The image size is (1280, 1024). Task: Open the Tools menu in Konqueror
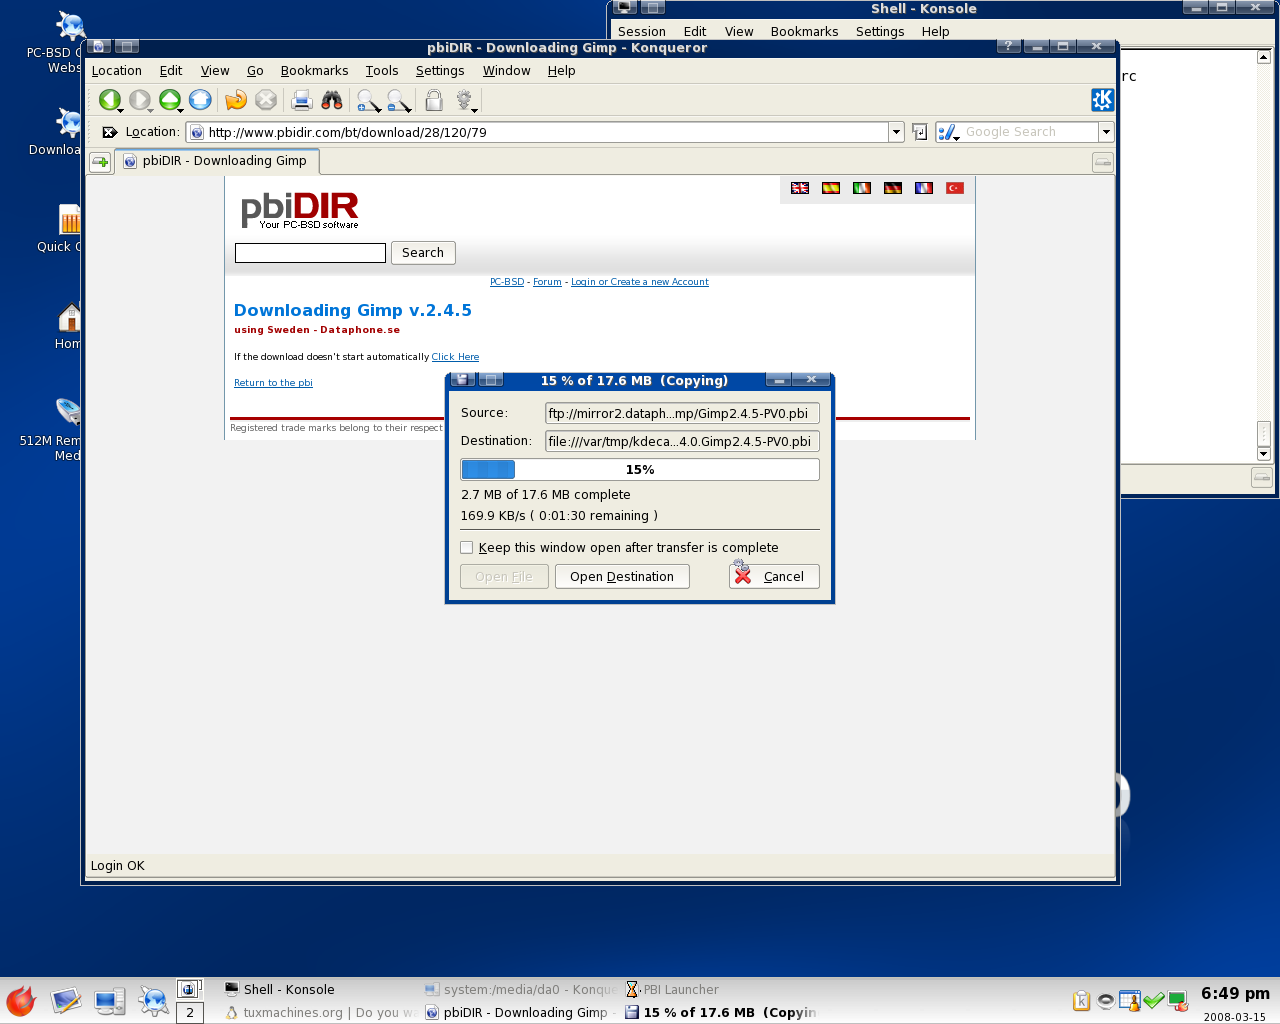(382, 71)
